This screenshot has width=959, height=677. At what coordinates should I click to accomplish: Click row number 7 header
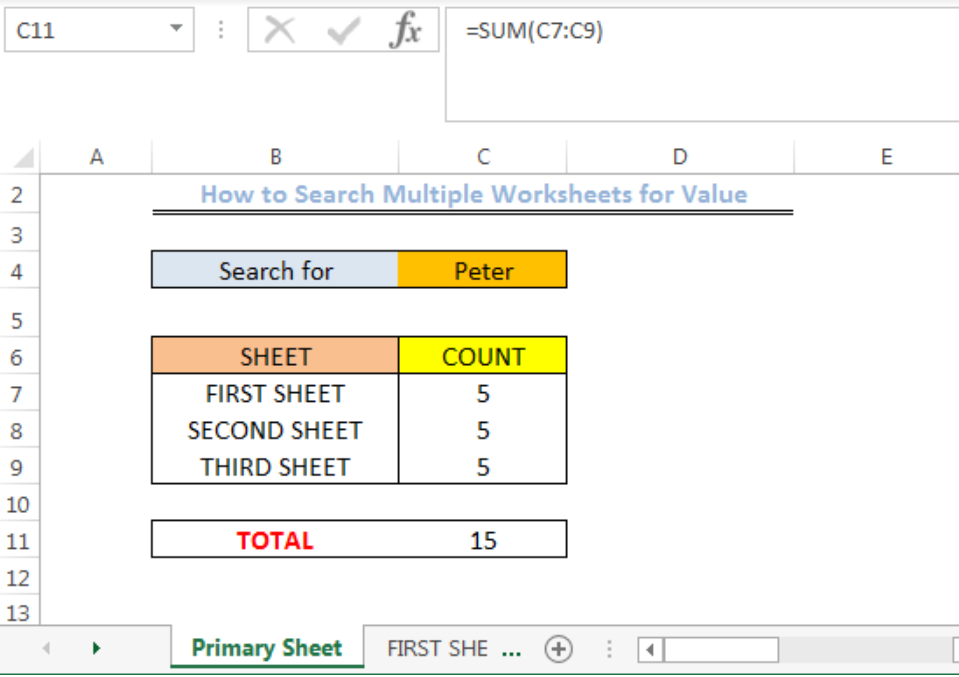pyautogui.click(x=18, y=394)
